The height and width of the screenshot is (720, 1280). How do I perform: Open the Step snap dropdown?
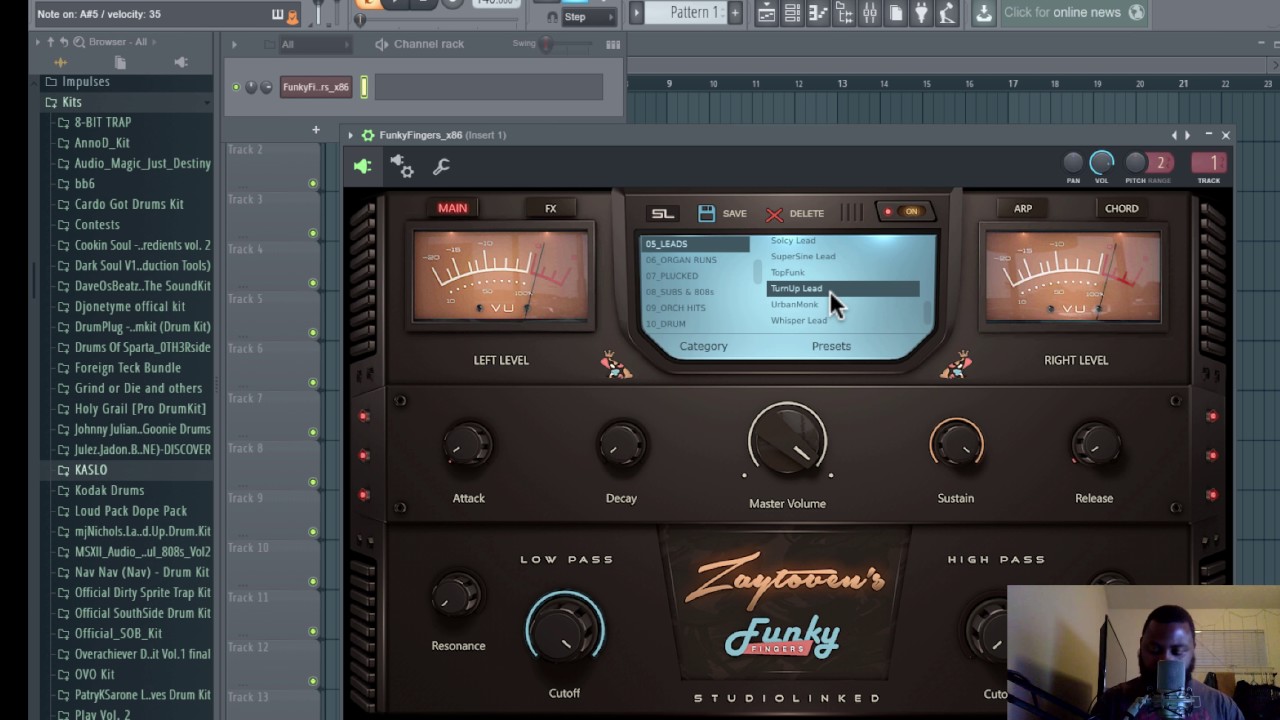[x=588, y=17]
